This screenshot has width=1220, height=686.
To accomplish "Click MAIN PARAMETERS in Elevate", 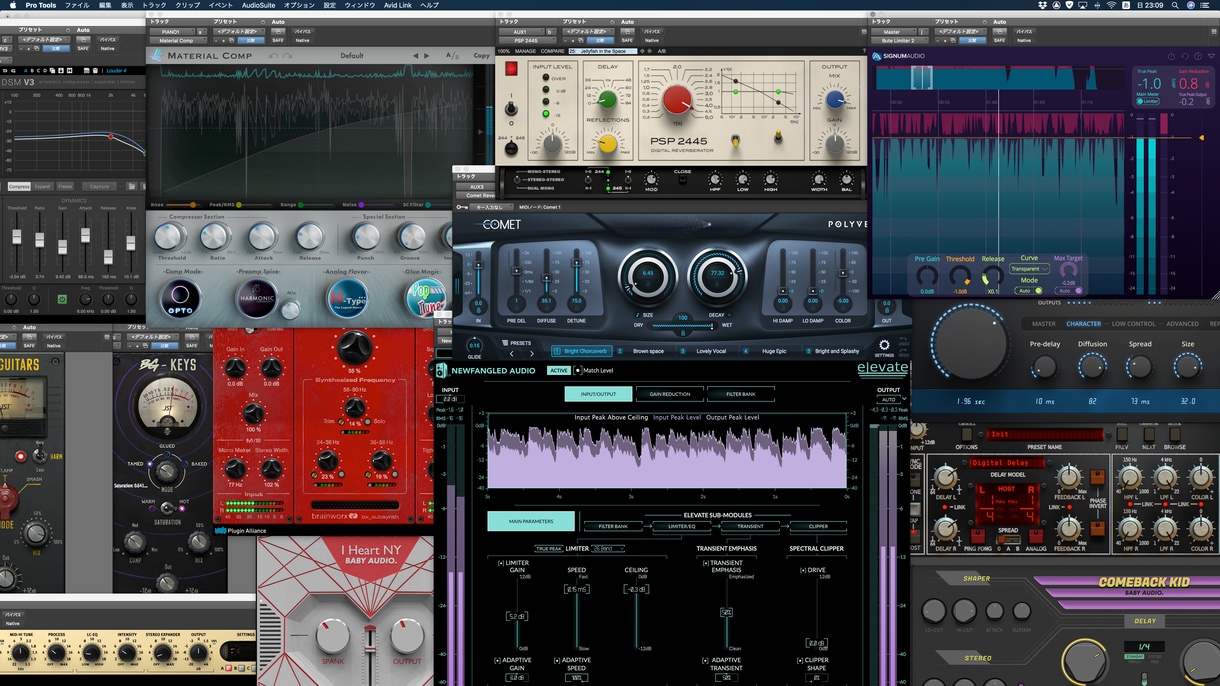I will click(x=531, y=521).
